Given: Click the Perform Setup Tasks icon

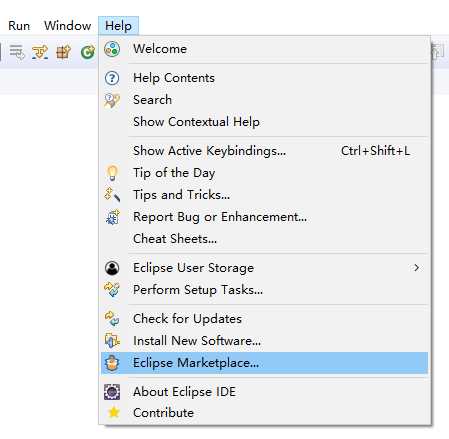Looking at the screenshot, I should click(112, 289).
